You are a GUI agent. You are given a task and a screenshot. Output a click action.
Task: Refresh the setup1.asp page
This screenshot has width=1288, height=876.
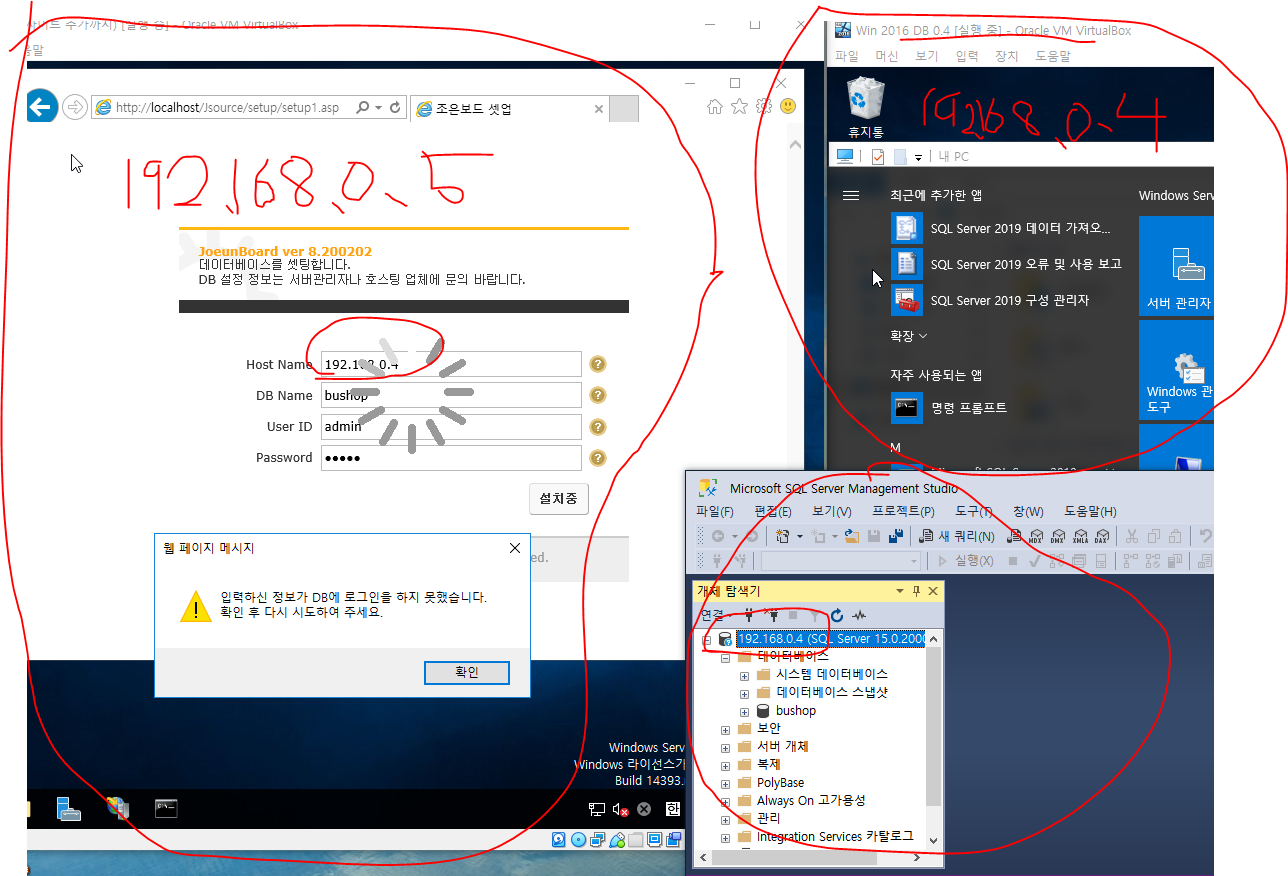pyautogui.click(x=395, y=107)
